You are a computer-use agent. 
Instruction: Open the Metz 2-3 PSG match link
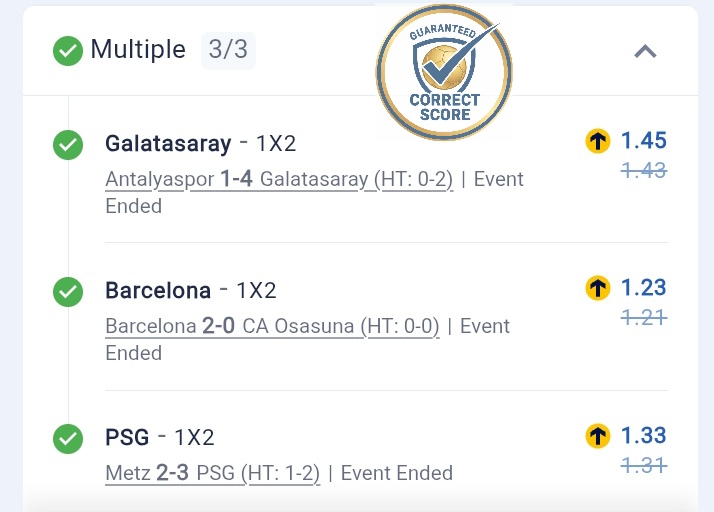coord(212,473)
